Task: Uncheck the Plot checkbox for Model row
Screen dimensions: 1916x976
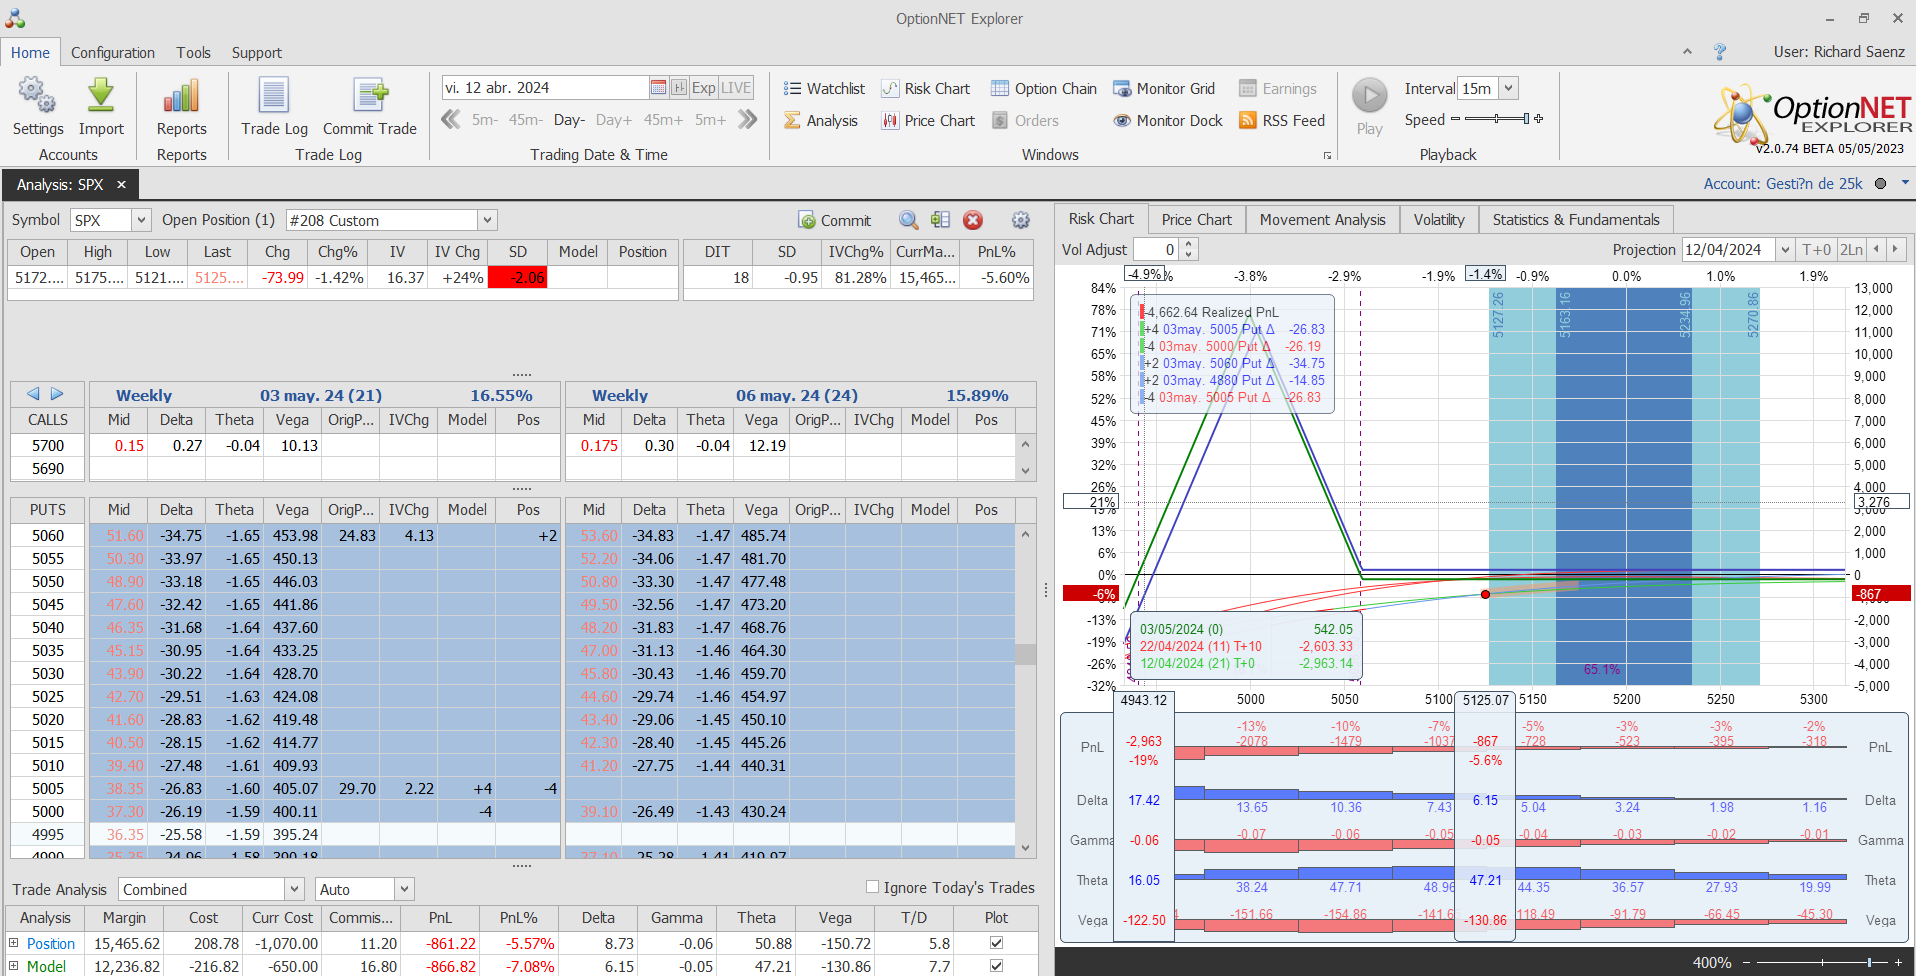Action: click(996, 966)
